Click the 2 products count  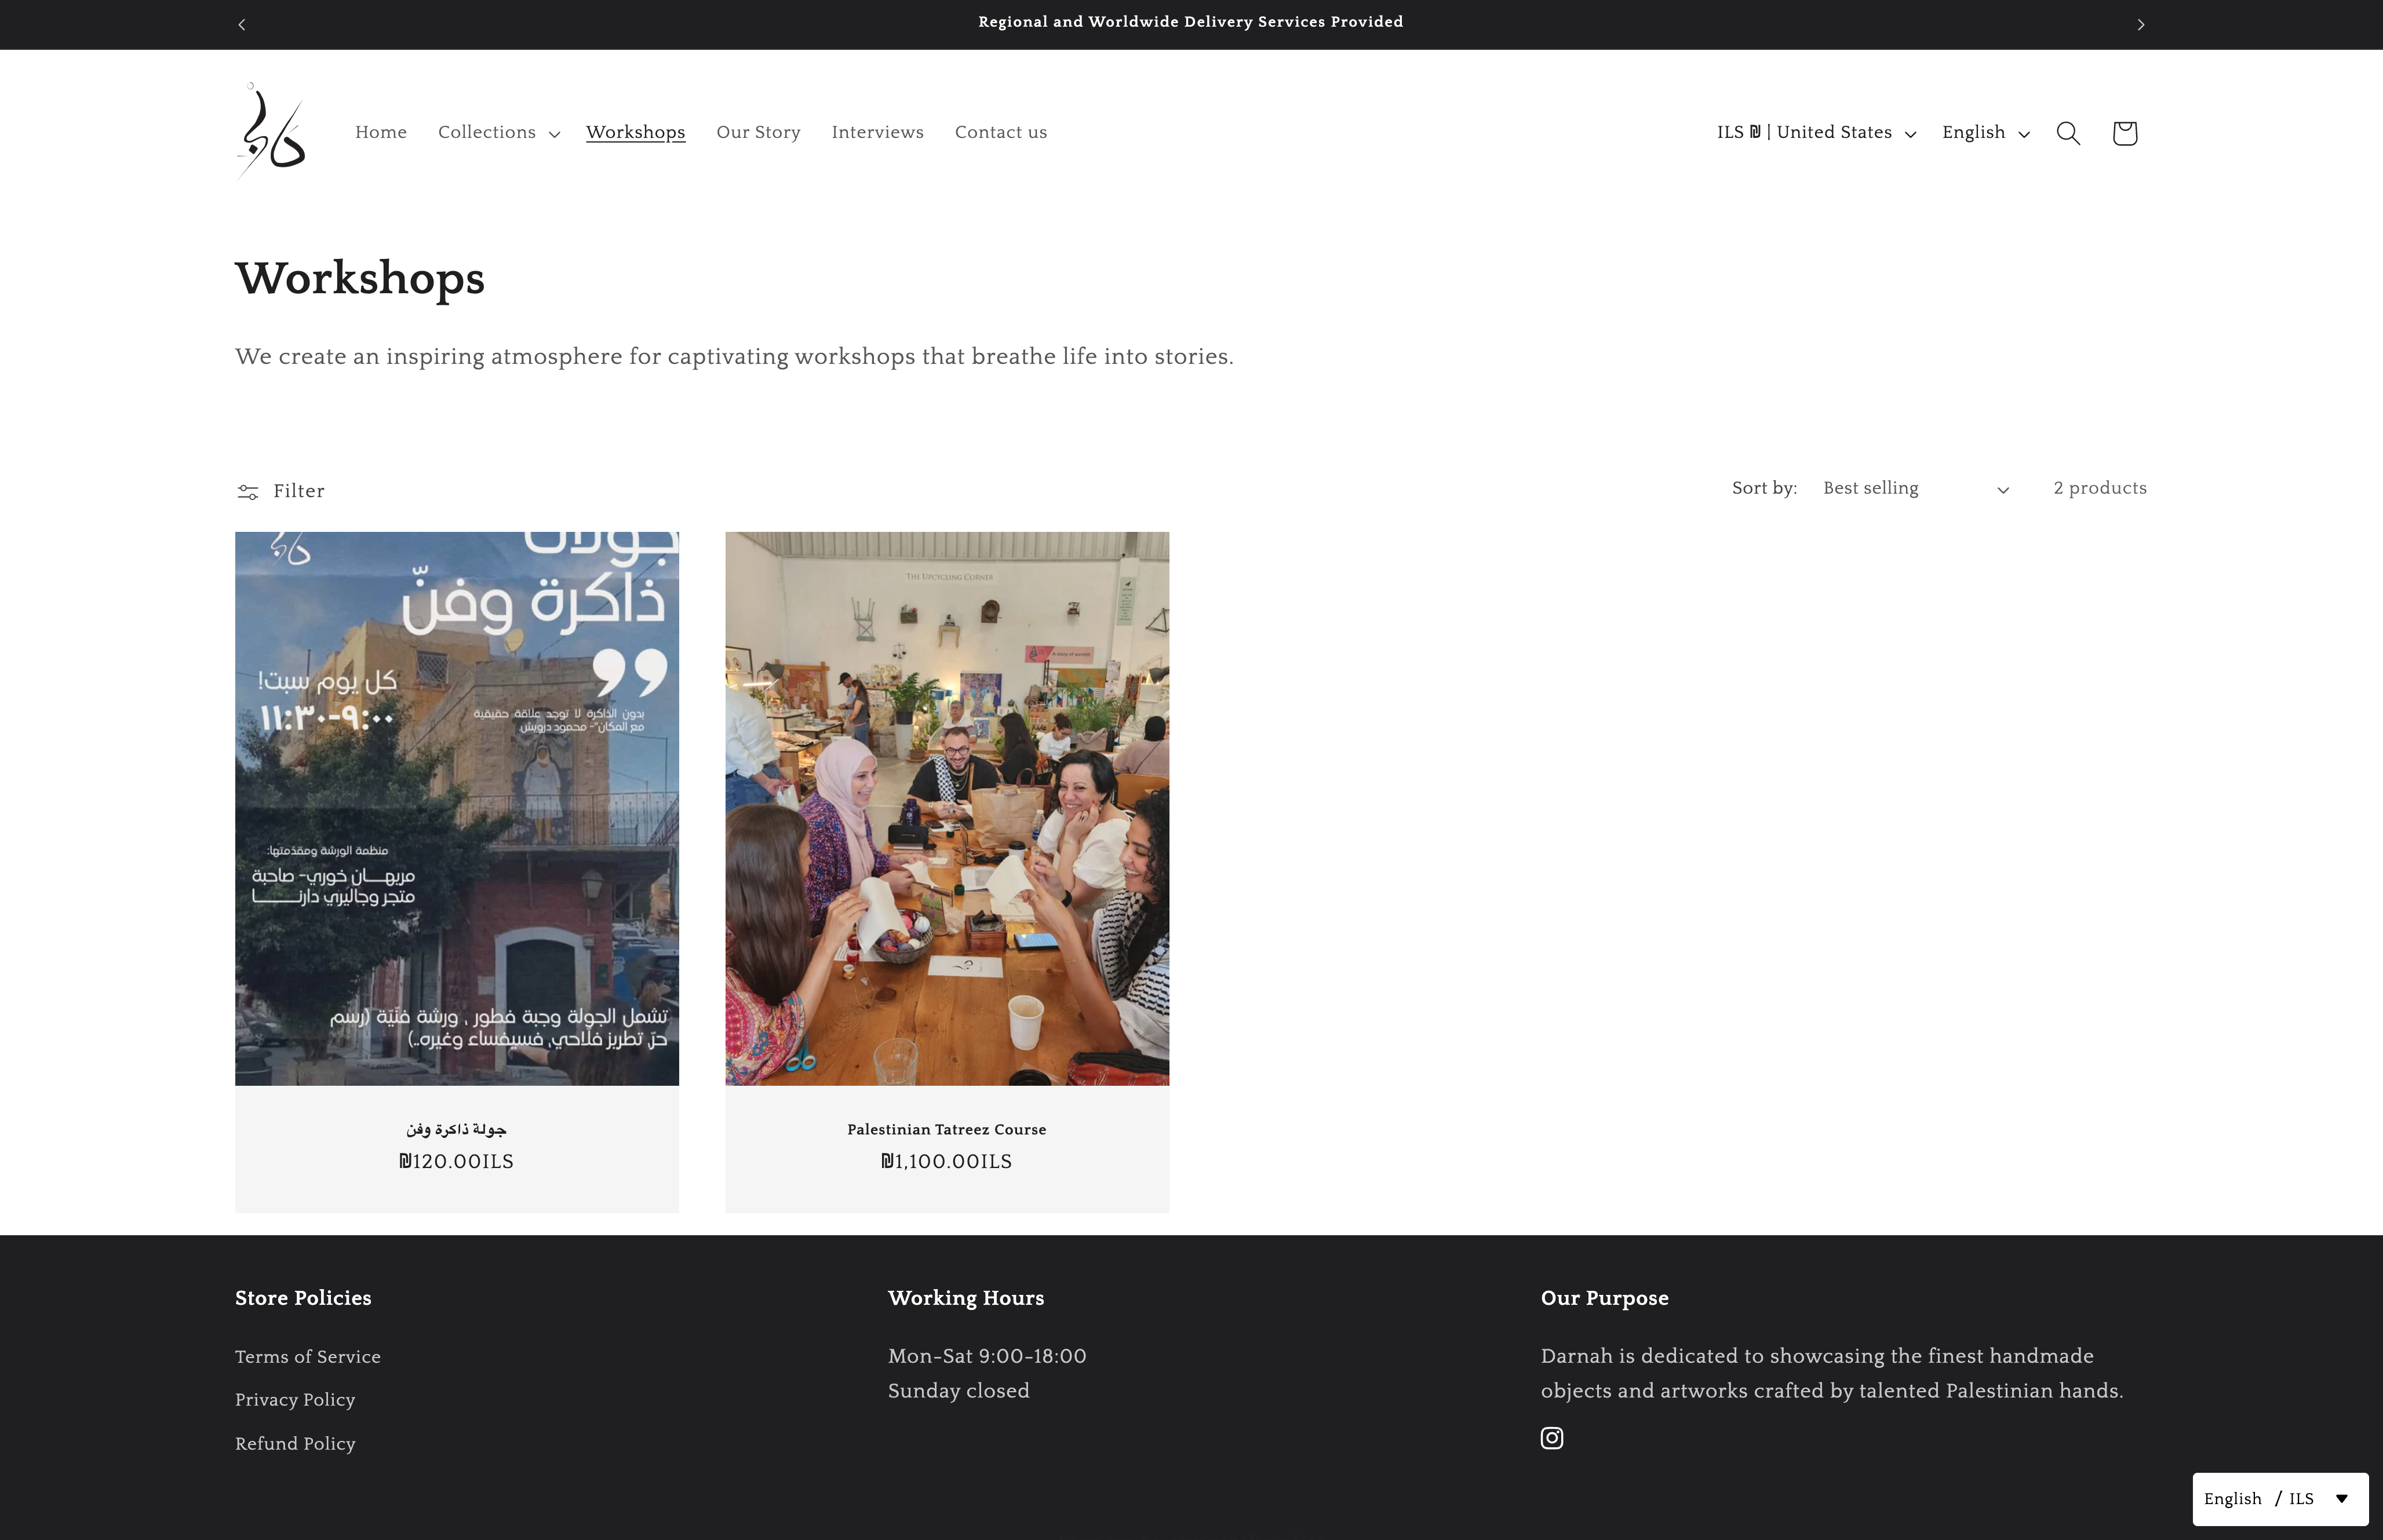(x=2100, y=488)
